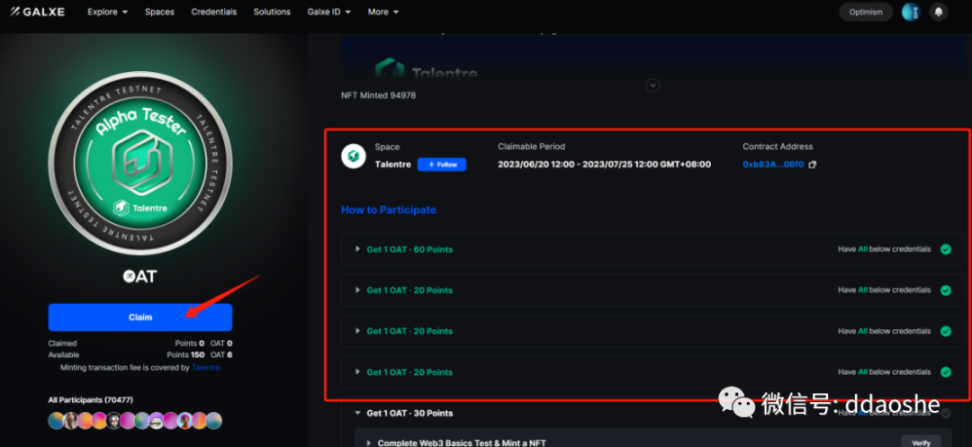This screenshot has width=972, height=447.
Task: Open the Credentials menu item
Action: (214, 12)
